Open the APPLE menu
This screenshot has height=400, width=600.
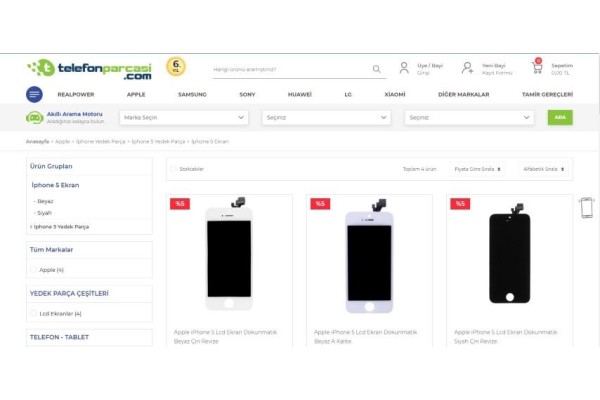pyautogui.click(x=136, y=95)
